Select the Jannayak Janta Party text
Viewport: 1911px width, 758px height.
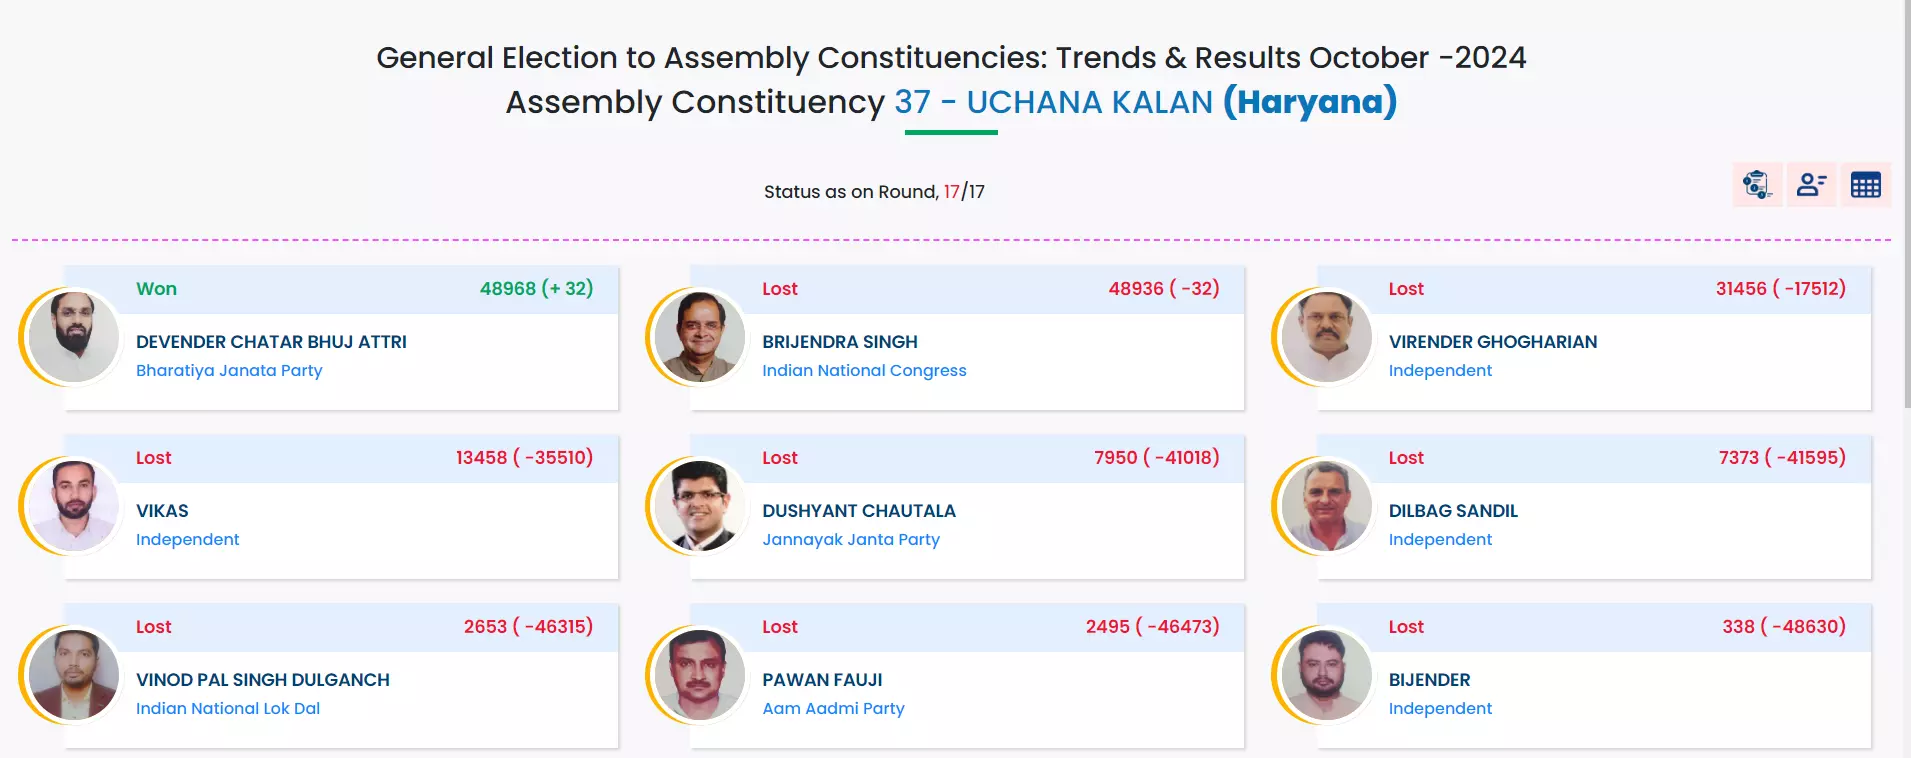point(851,539)
